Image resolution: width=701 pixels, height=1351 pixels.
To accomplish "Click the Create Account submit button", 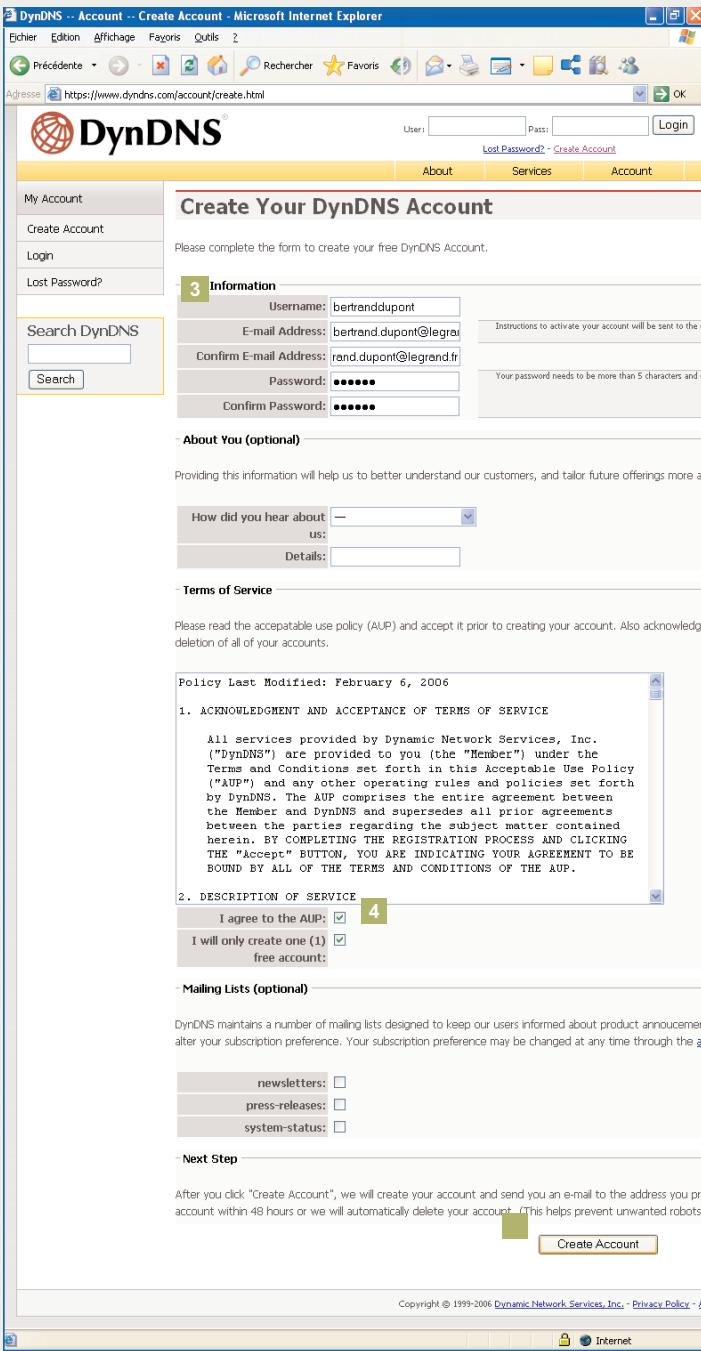I will [x=597, y=1243].
